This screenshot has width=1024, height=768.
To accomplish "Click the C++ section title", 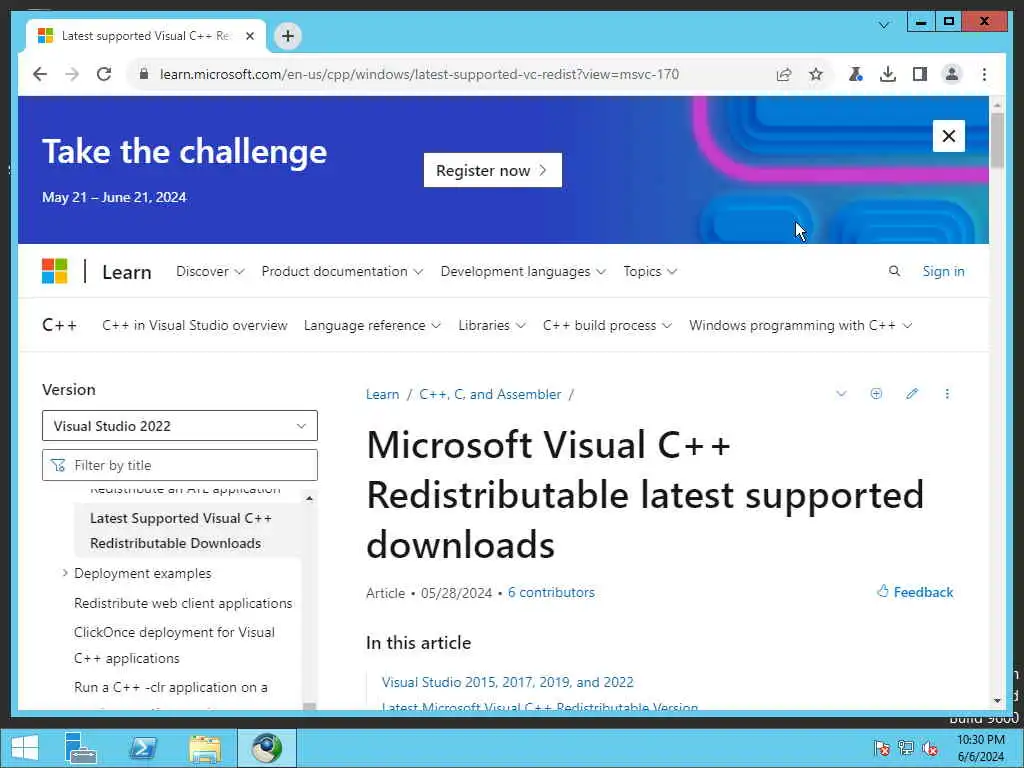I will point(59,325).
